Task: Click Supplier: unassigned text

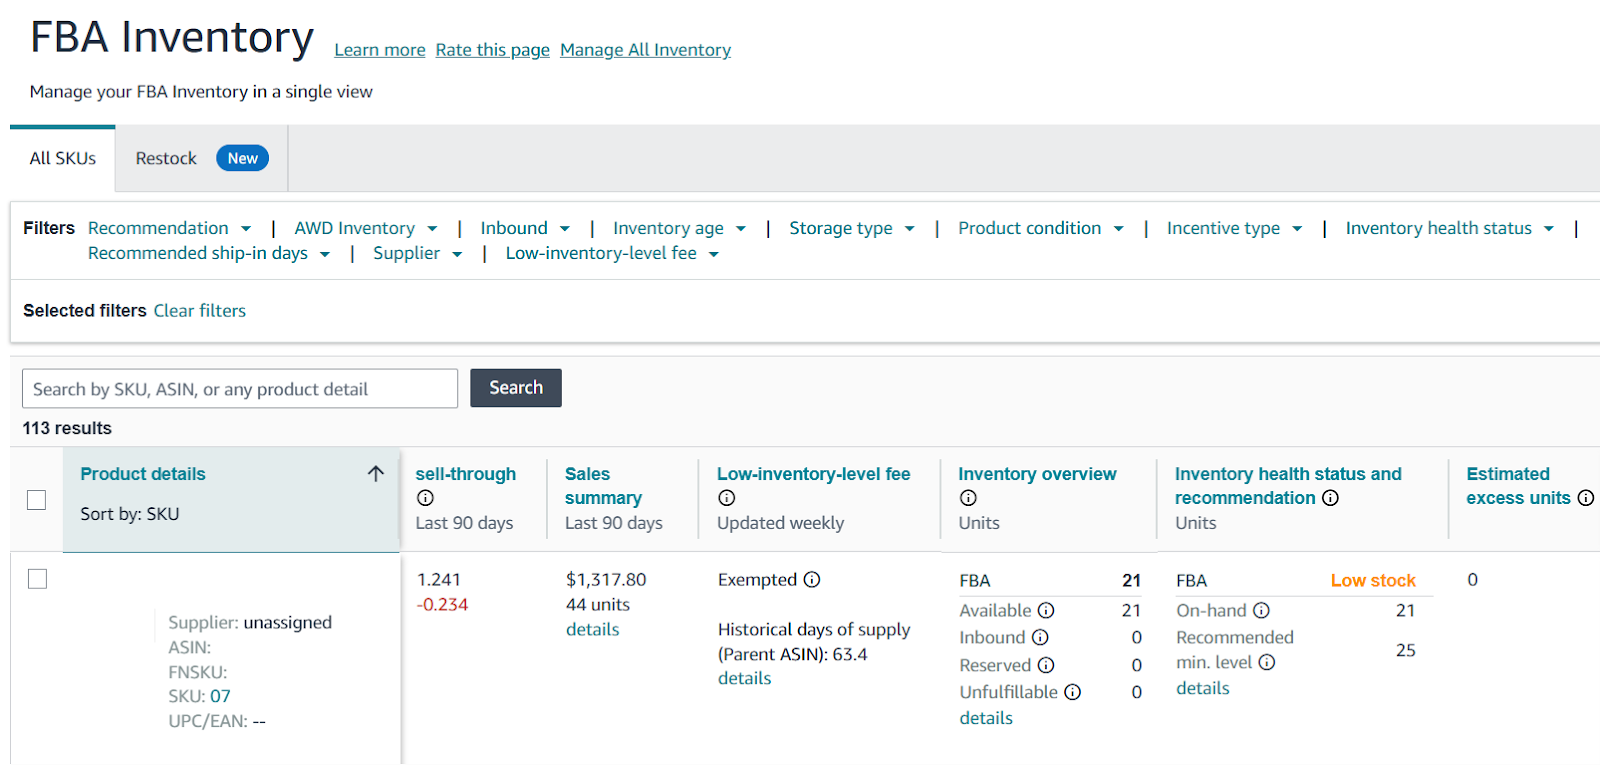Action: pos(250,623)
